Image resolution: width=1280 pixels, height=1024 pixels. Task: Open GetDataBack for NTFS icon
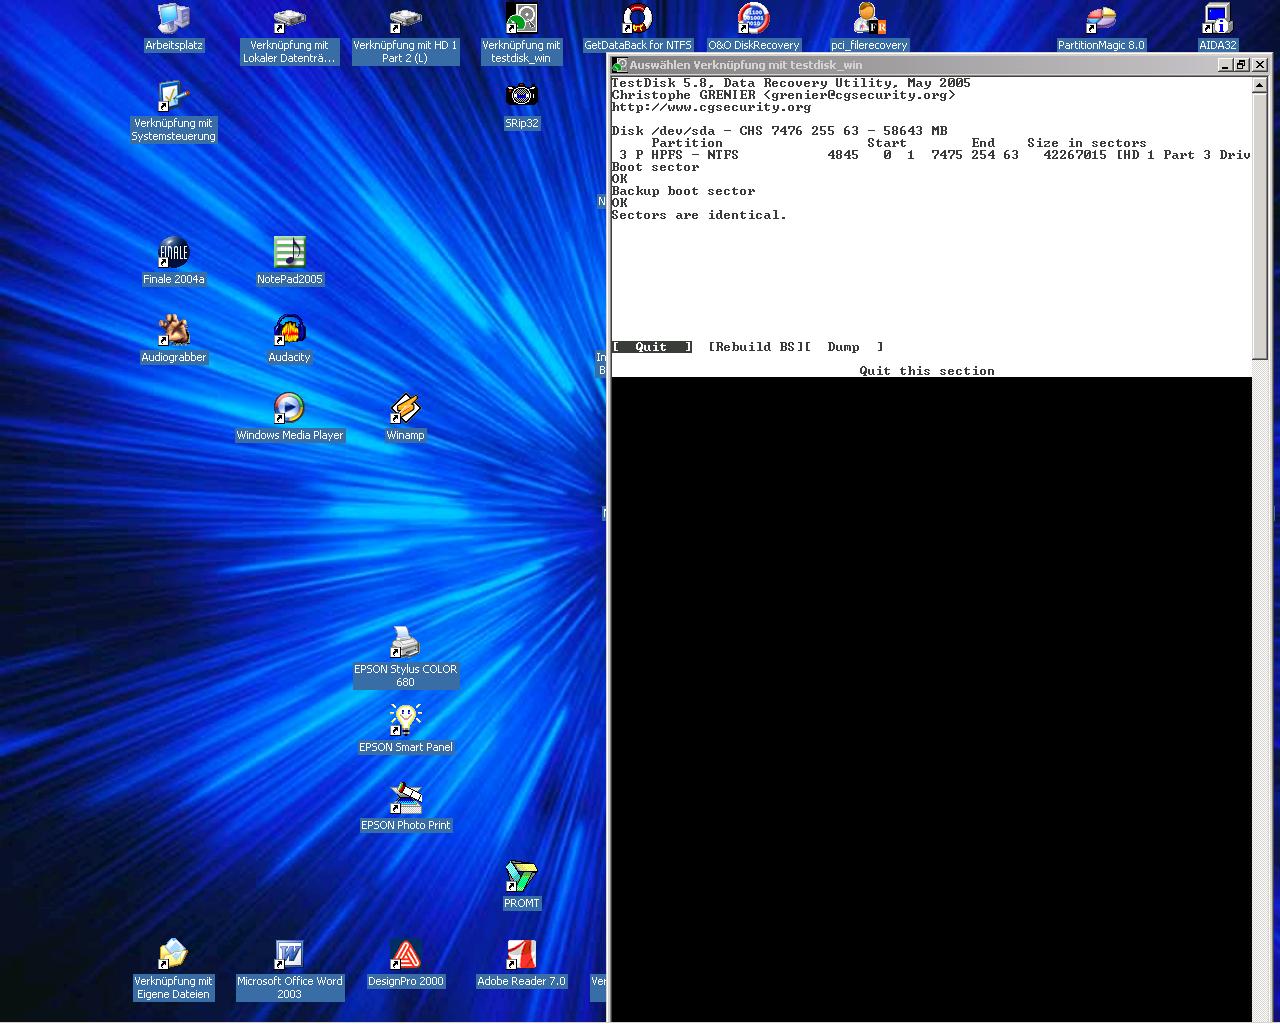[x=638, y=27]
